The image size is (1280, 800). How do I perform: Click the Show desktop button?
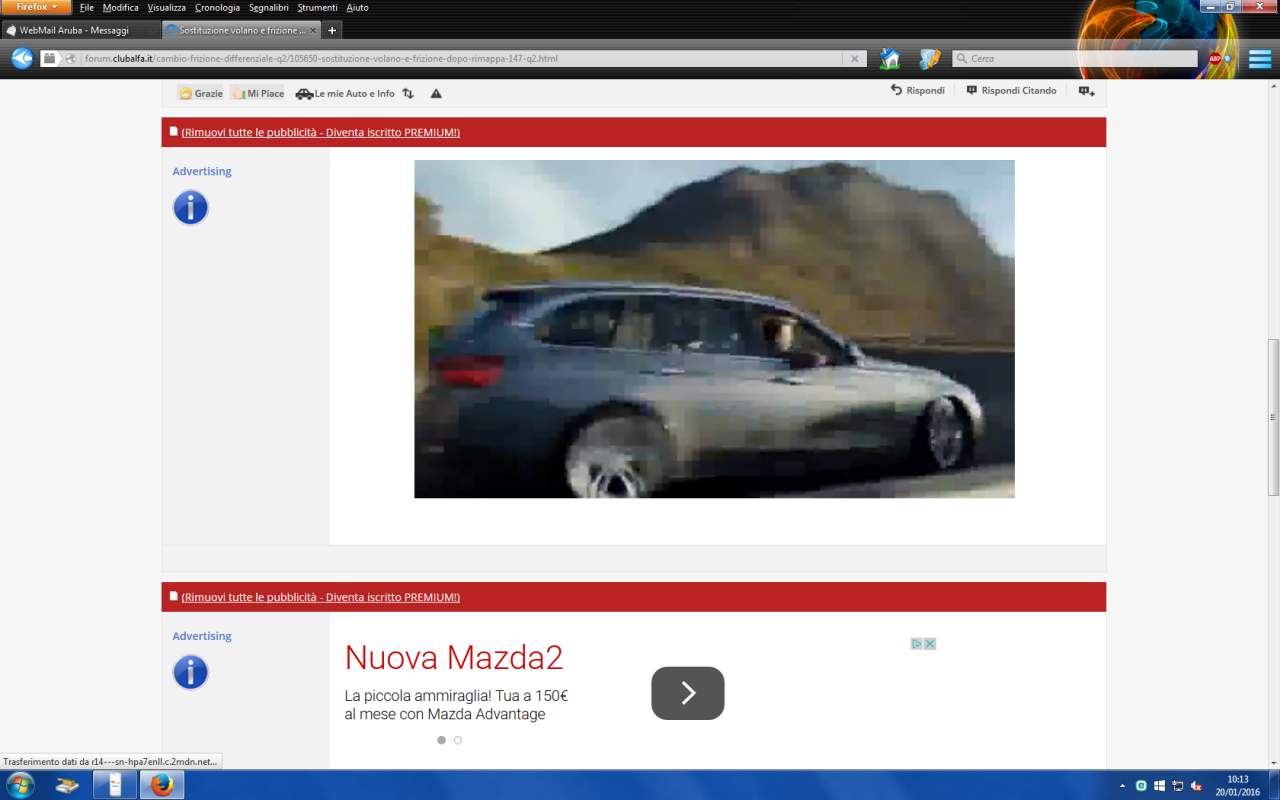(1274, 785)
